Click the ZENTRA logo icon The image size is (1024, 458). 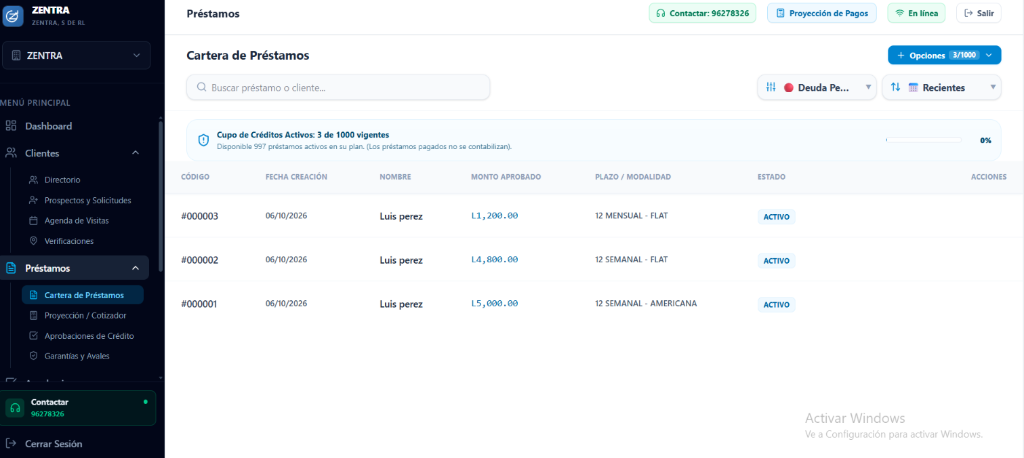[12, 16]
